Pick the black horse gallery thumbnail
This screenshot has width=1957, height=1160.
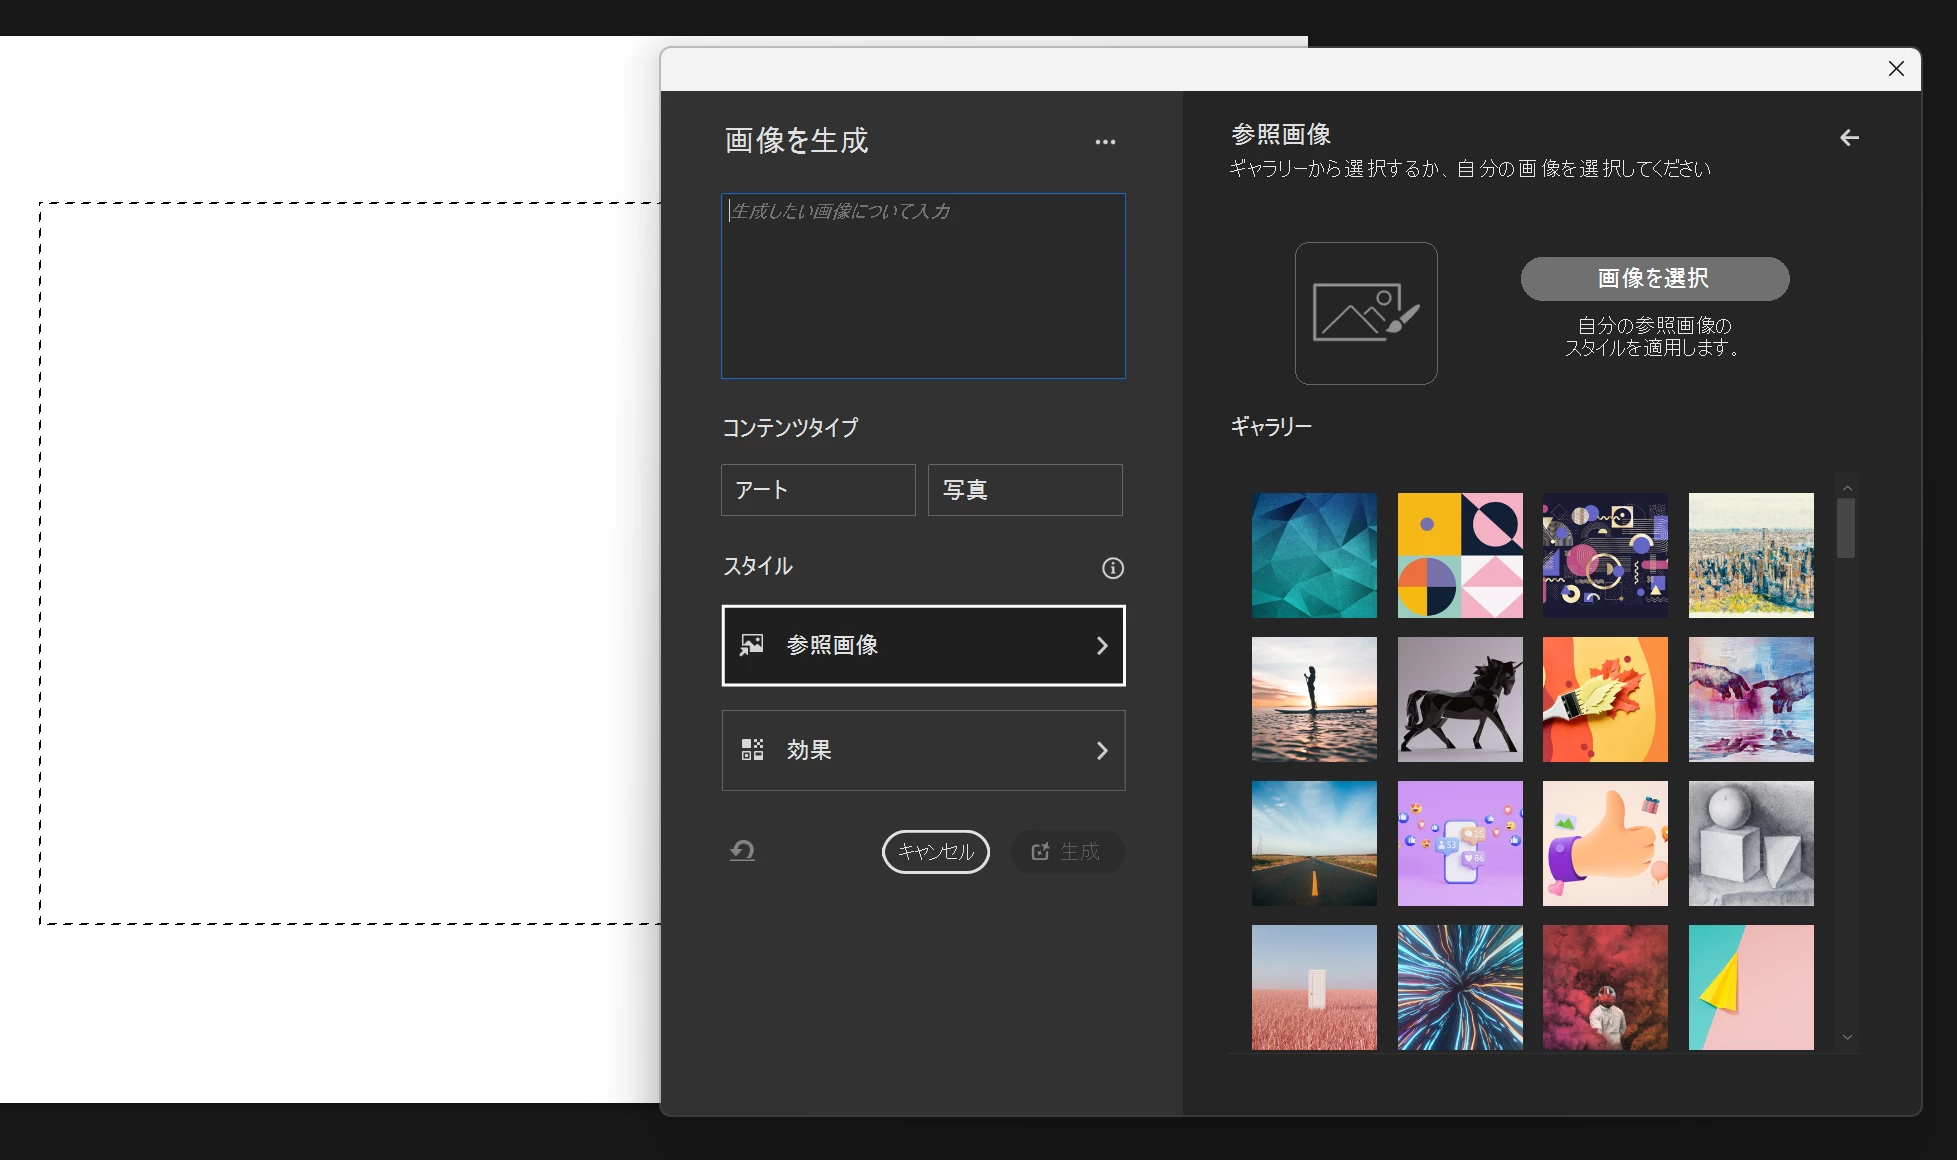tap(1459, 699)
